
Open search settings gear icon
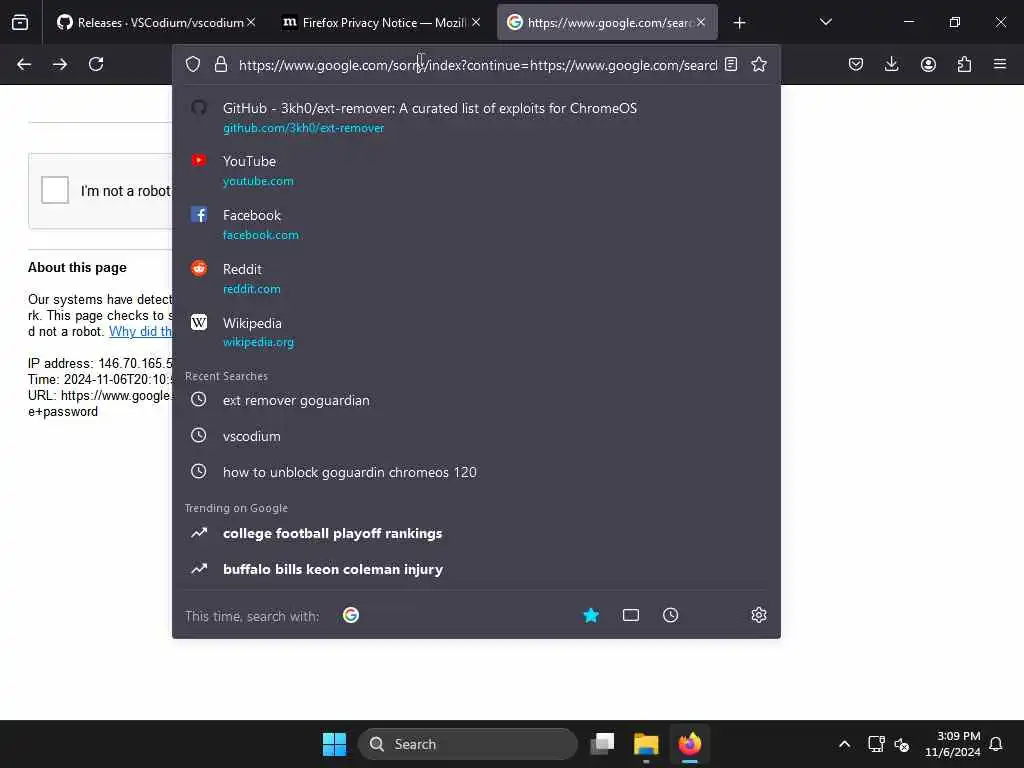759,615
